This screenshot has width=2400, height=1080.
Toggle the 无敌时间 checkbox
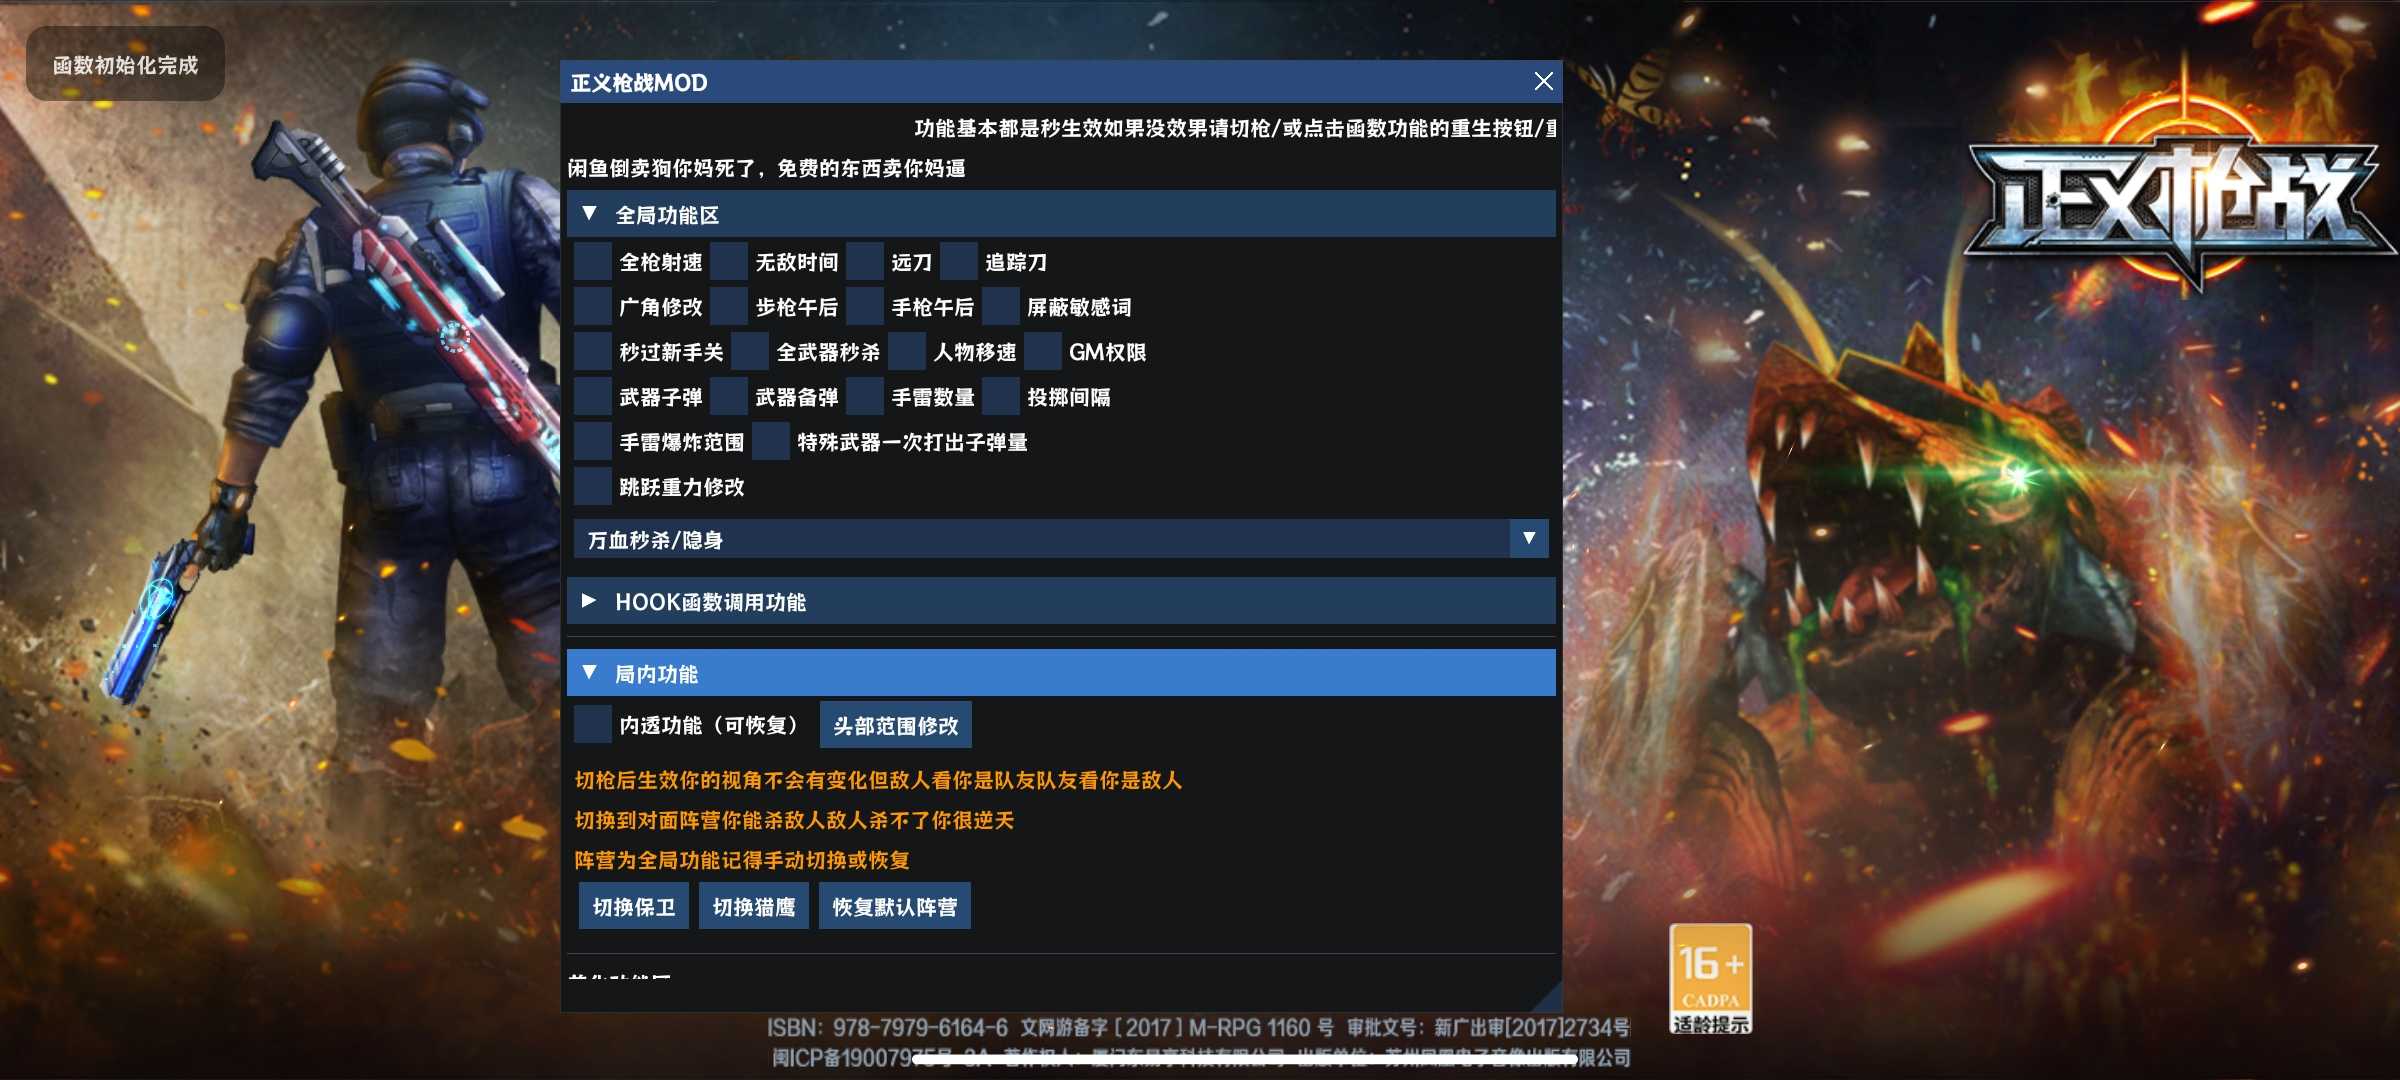[729, 262]
